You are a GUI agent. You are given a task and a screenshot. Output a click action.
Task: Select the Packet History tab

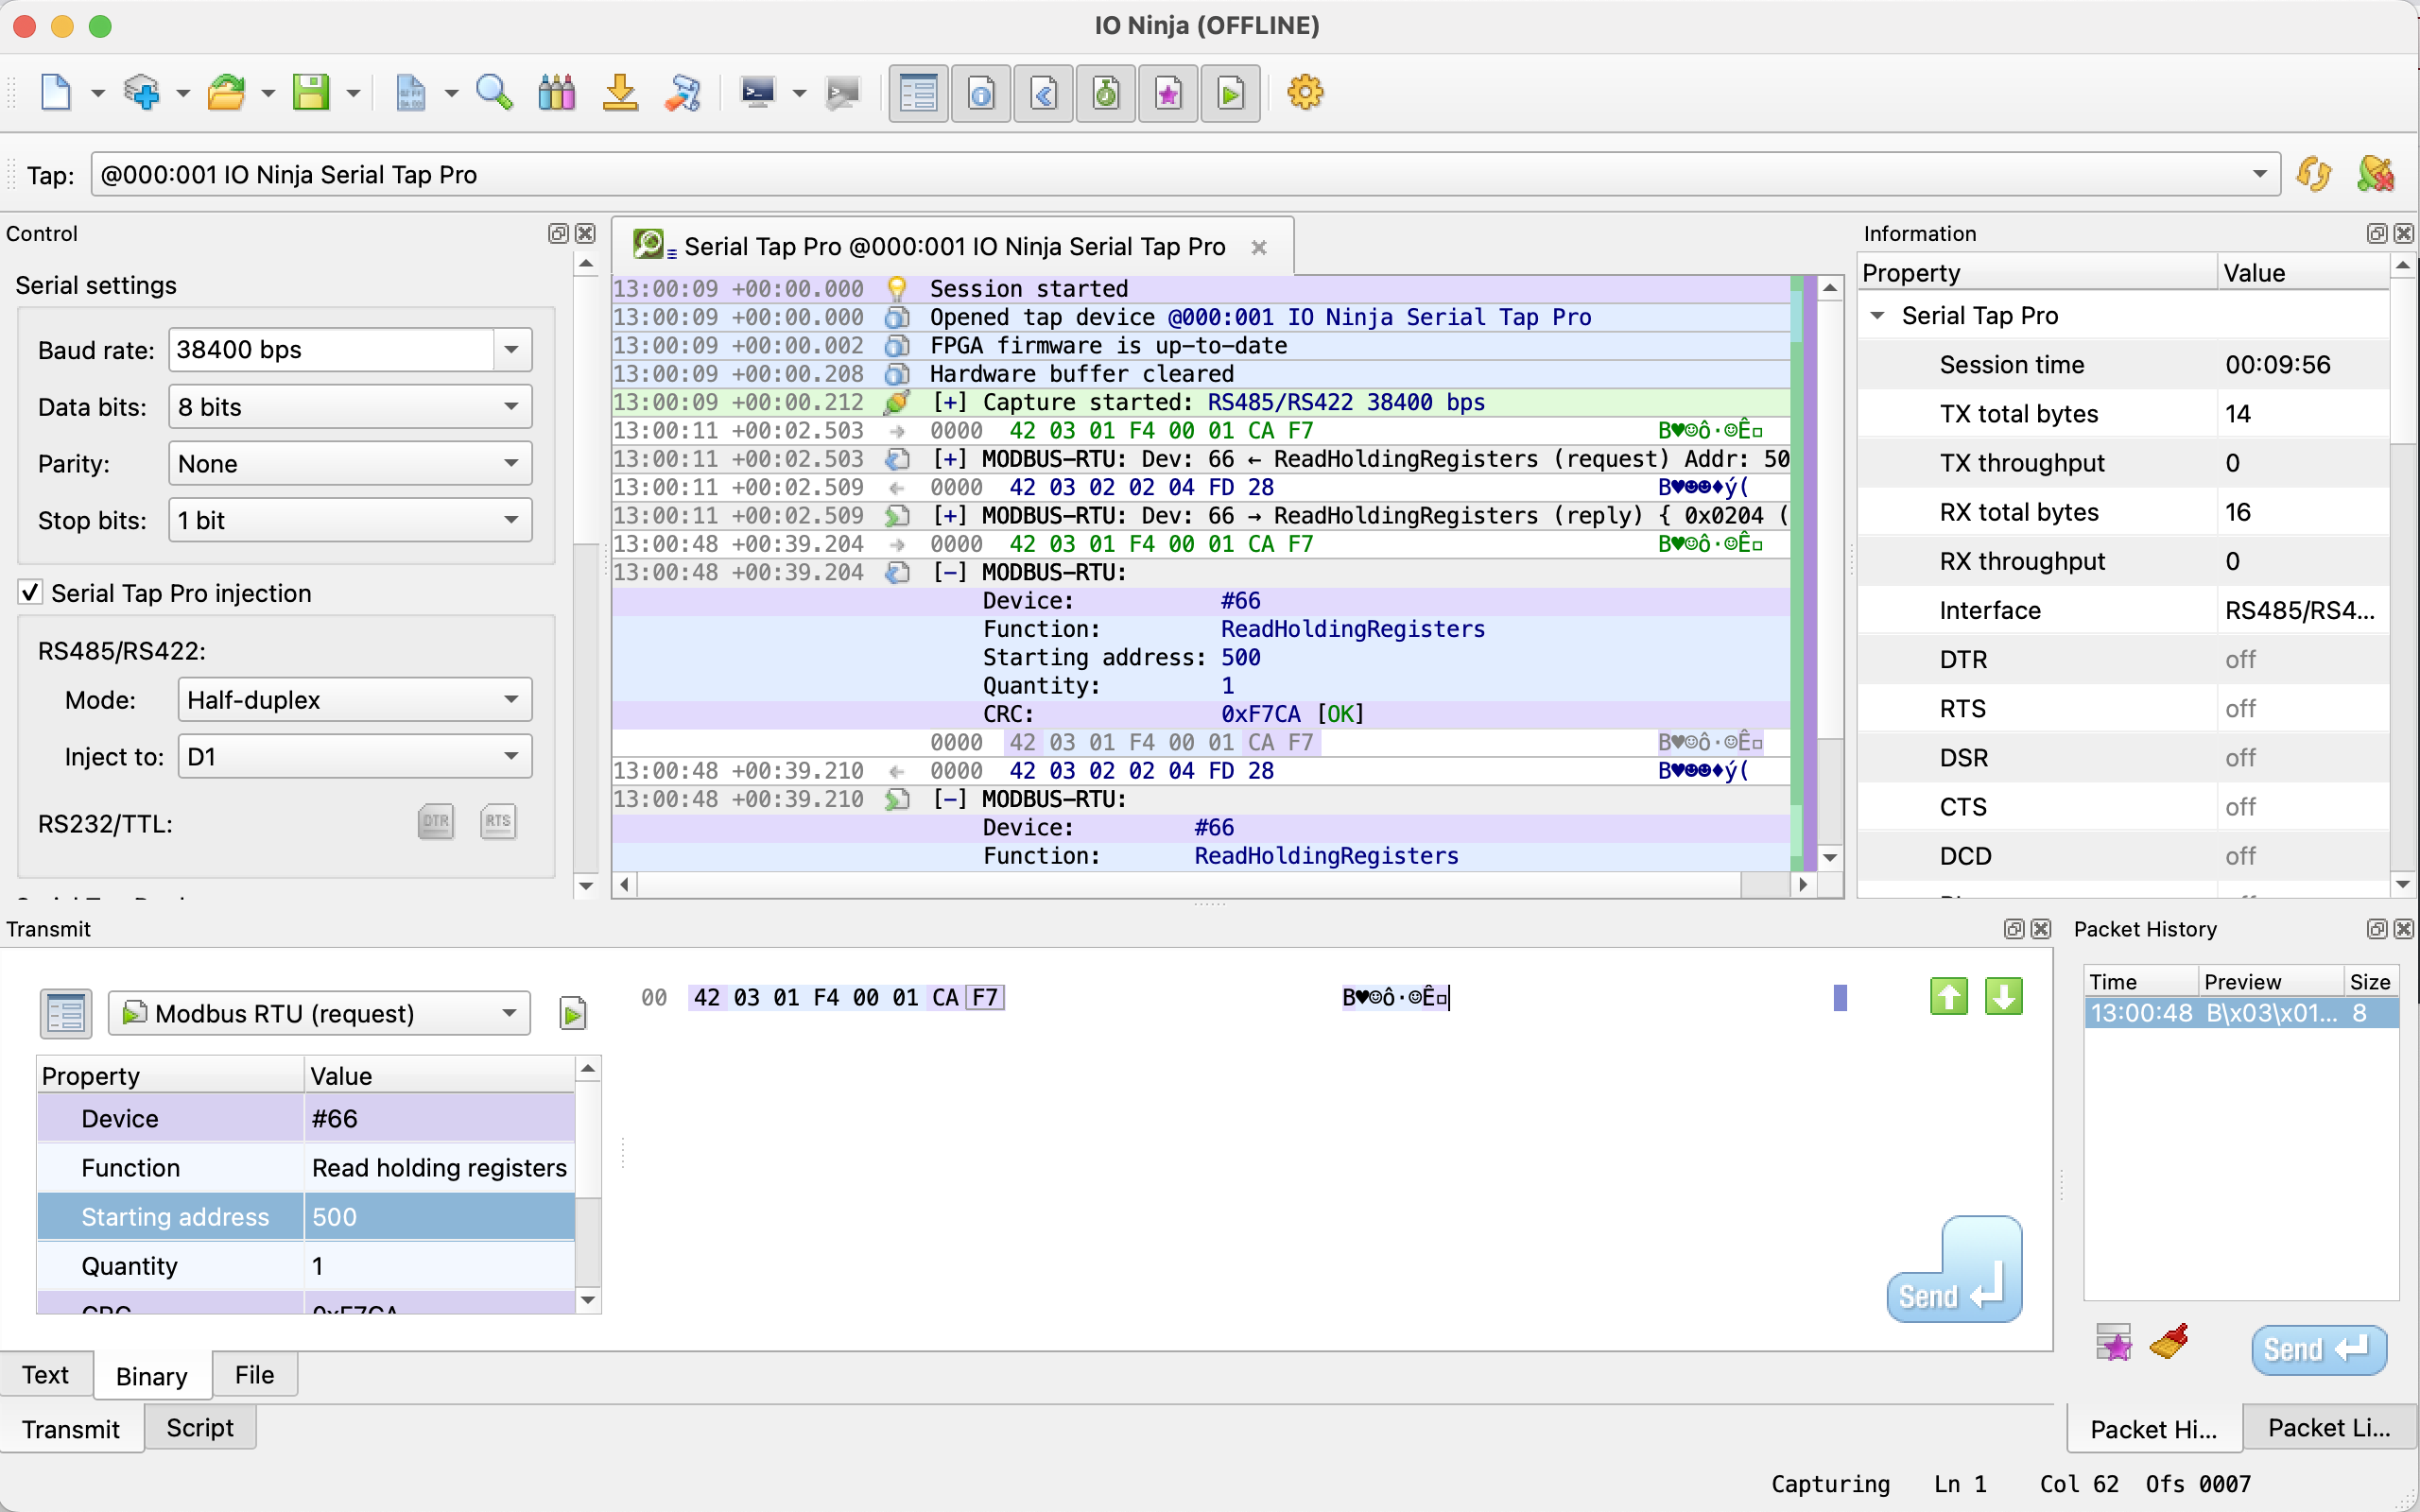pos(2154,1429)
